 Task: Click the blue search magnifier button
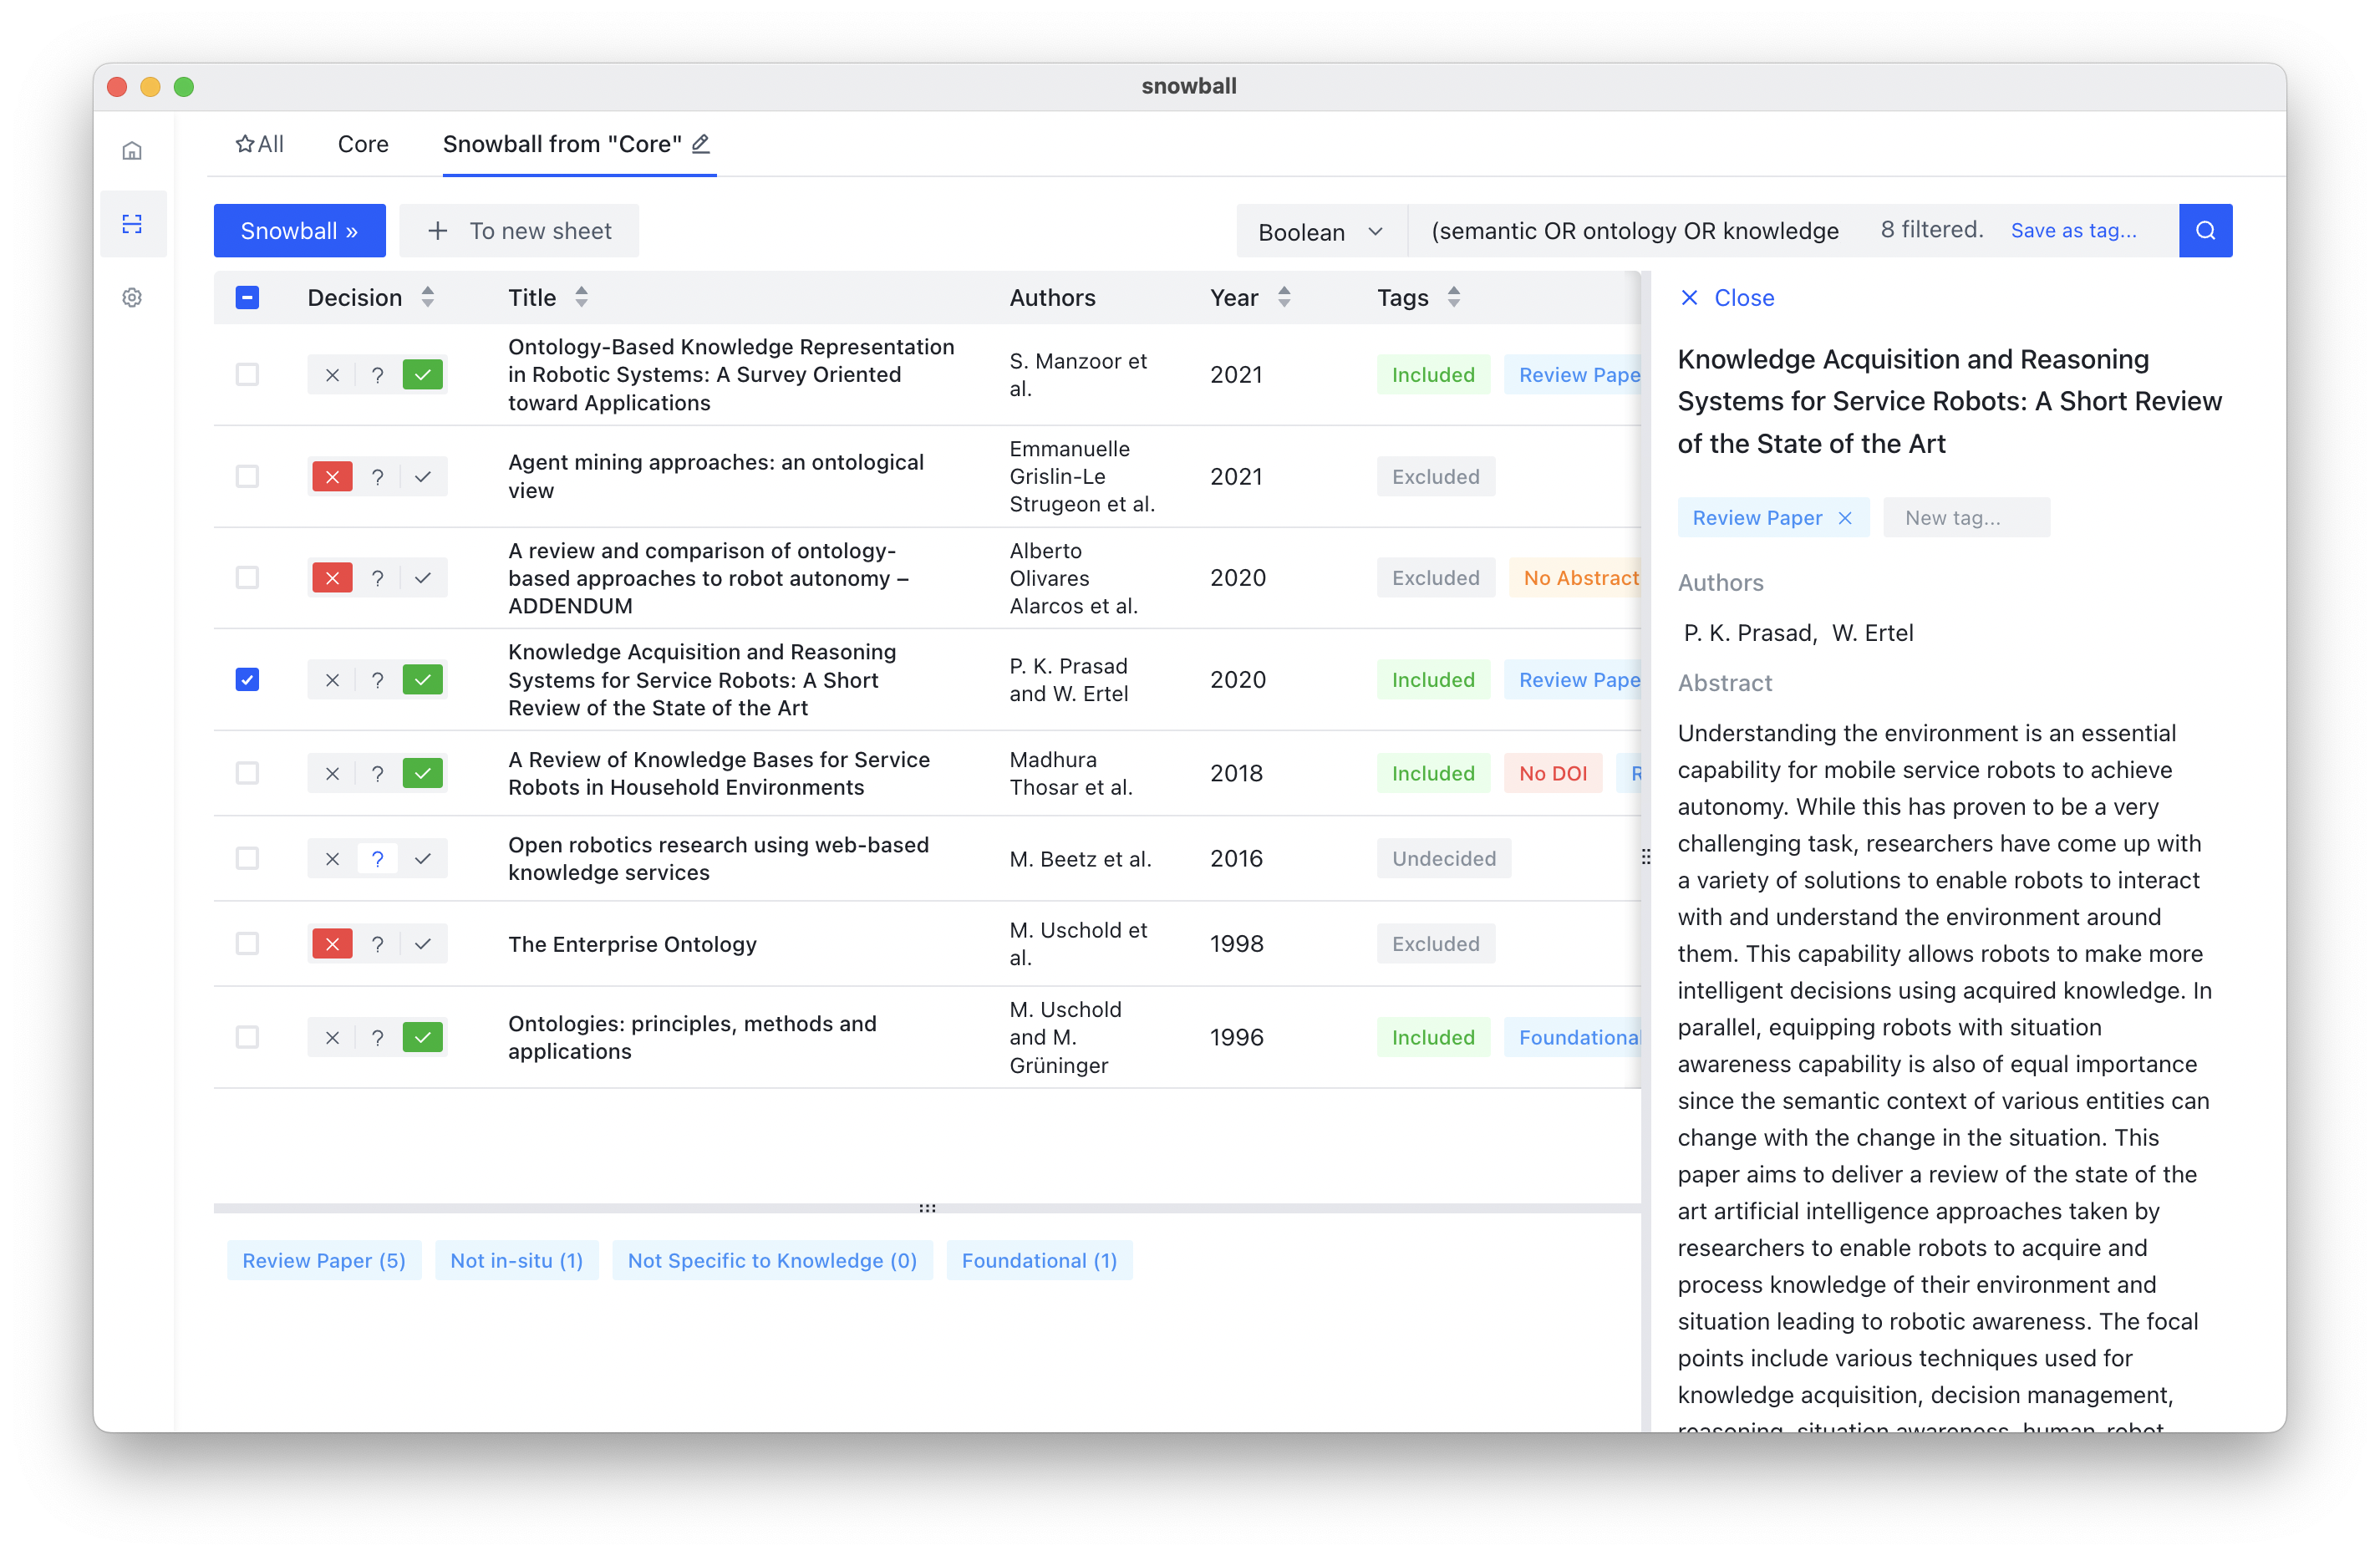point(2205,231)
